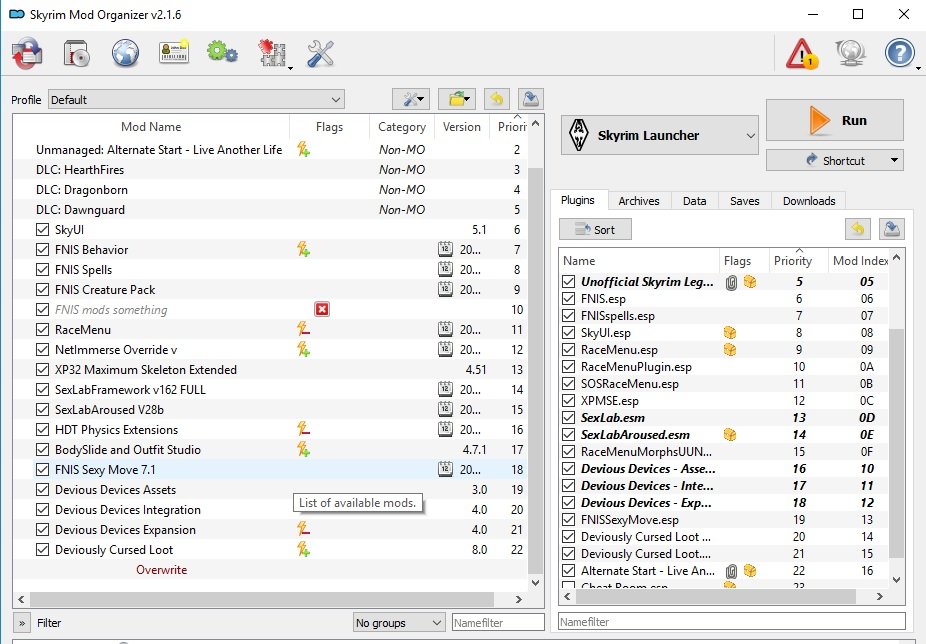Sort by Version column header
This screenshot has height=644, width=926.
(462, 126)
